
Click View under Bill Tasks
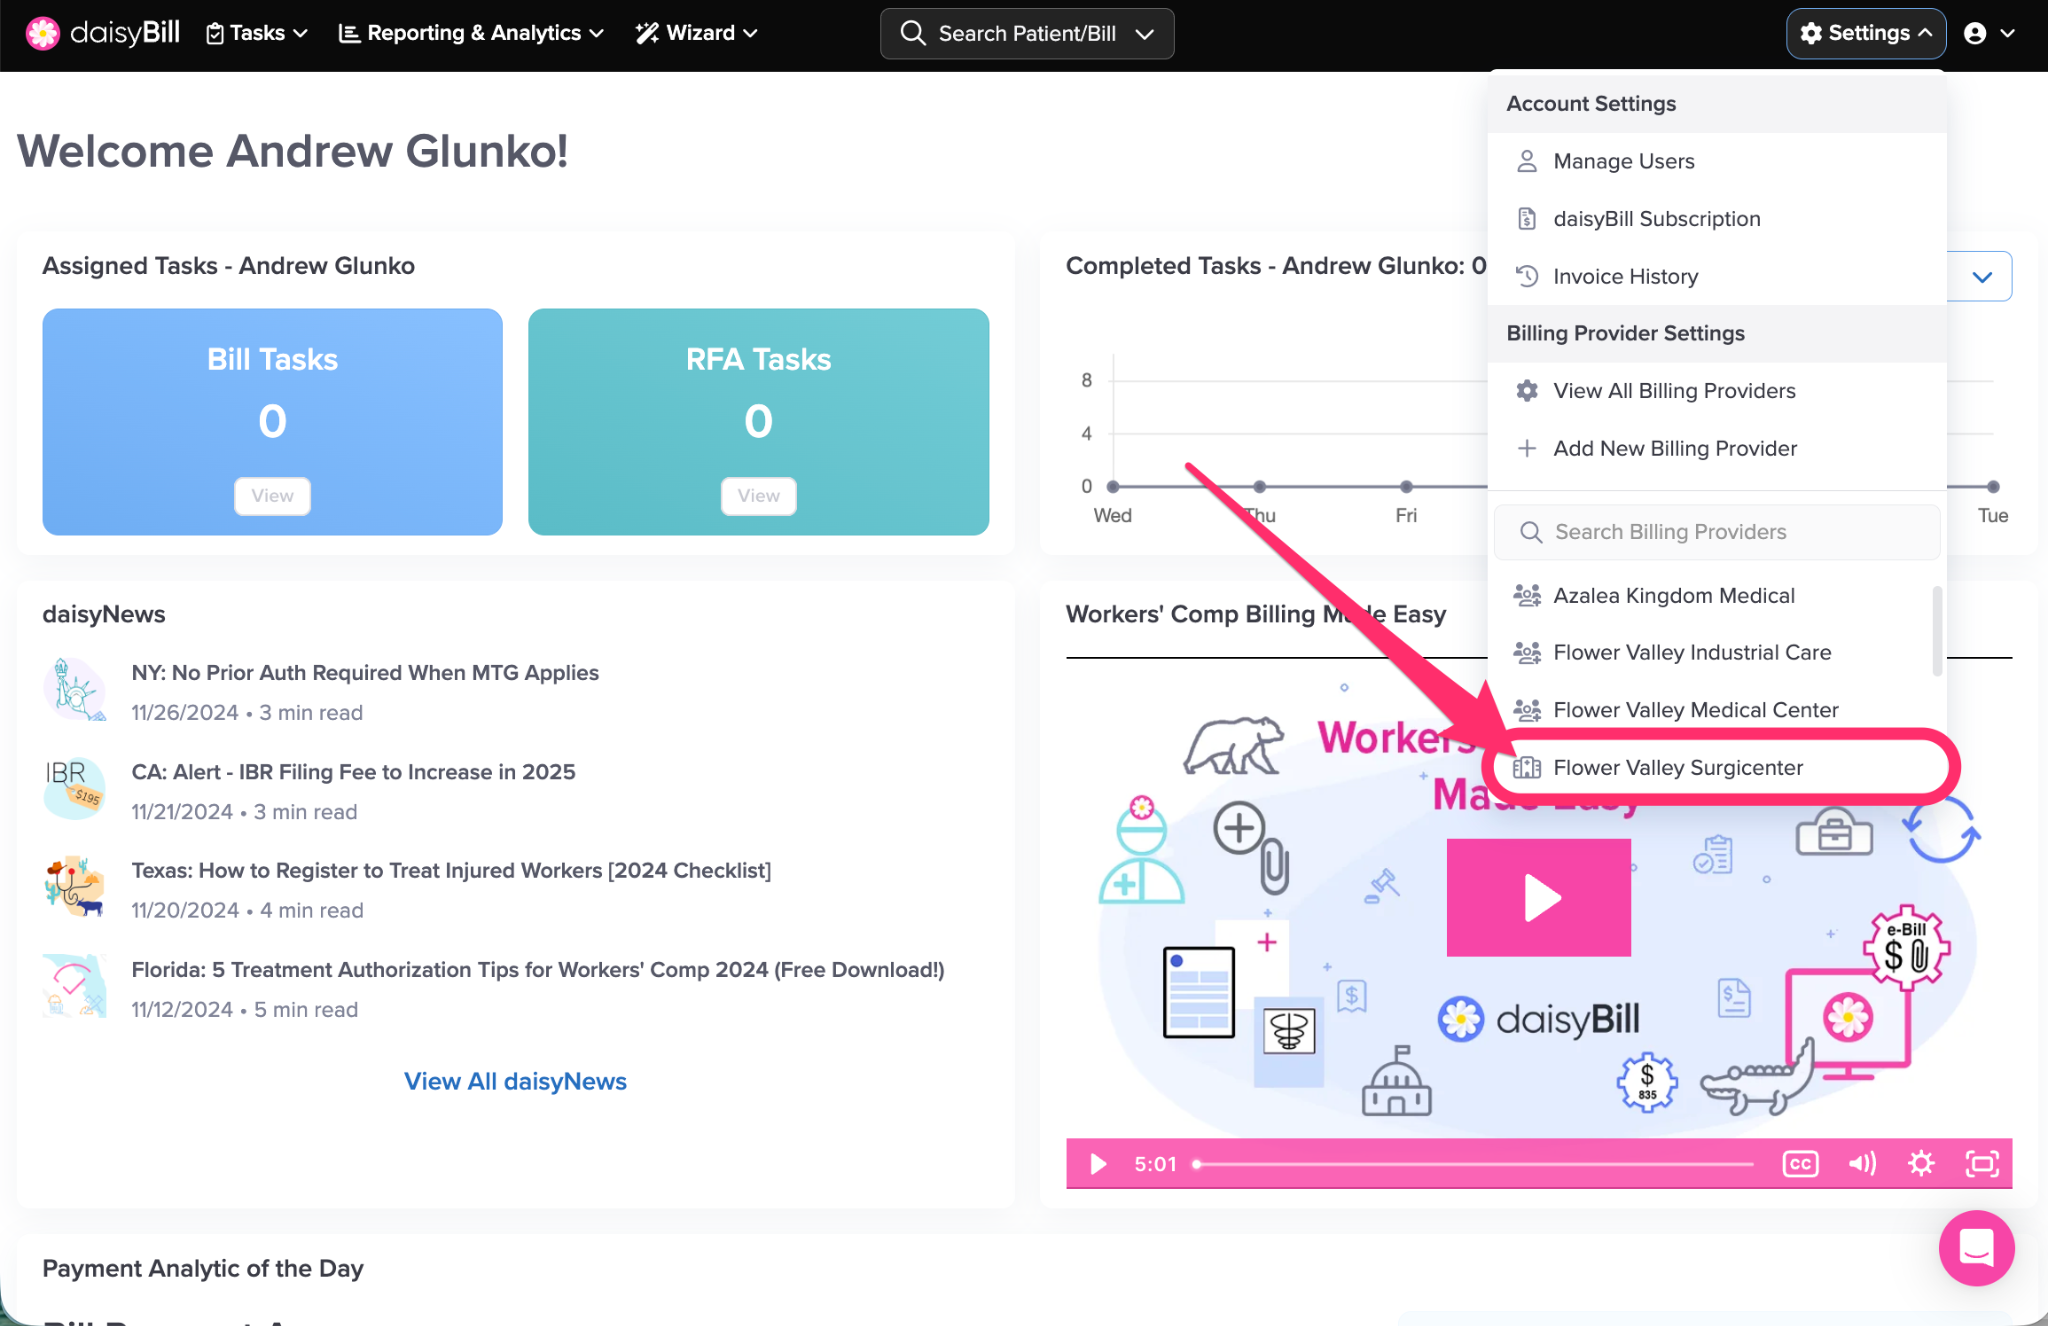pyautogui.click(x=272, y=495)
